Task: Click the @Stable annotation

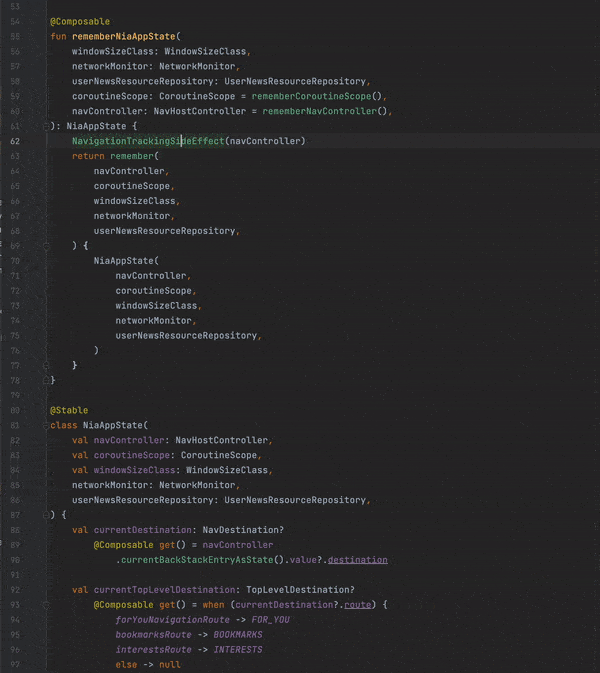Action: pos(69,410)
